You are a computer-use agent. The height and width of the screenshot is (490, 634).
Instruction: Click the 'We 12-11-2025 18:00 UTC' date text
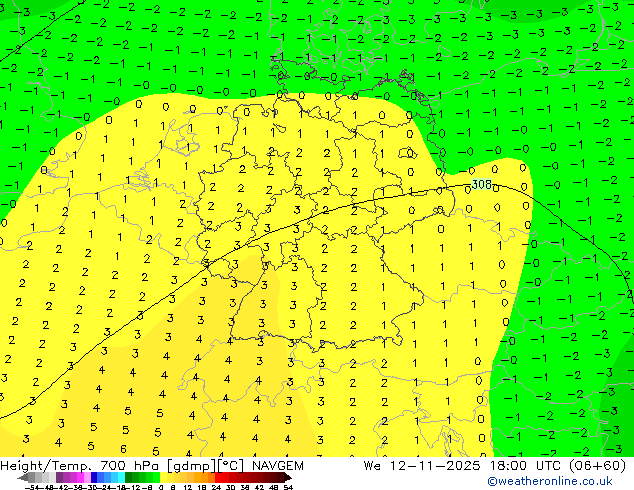point(462,466)
